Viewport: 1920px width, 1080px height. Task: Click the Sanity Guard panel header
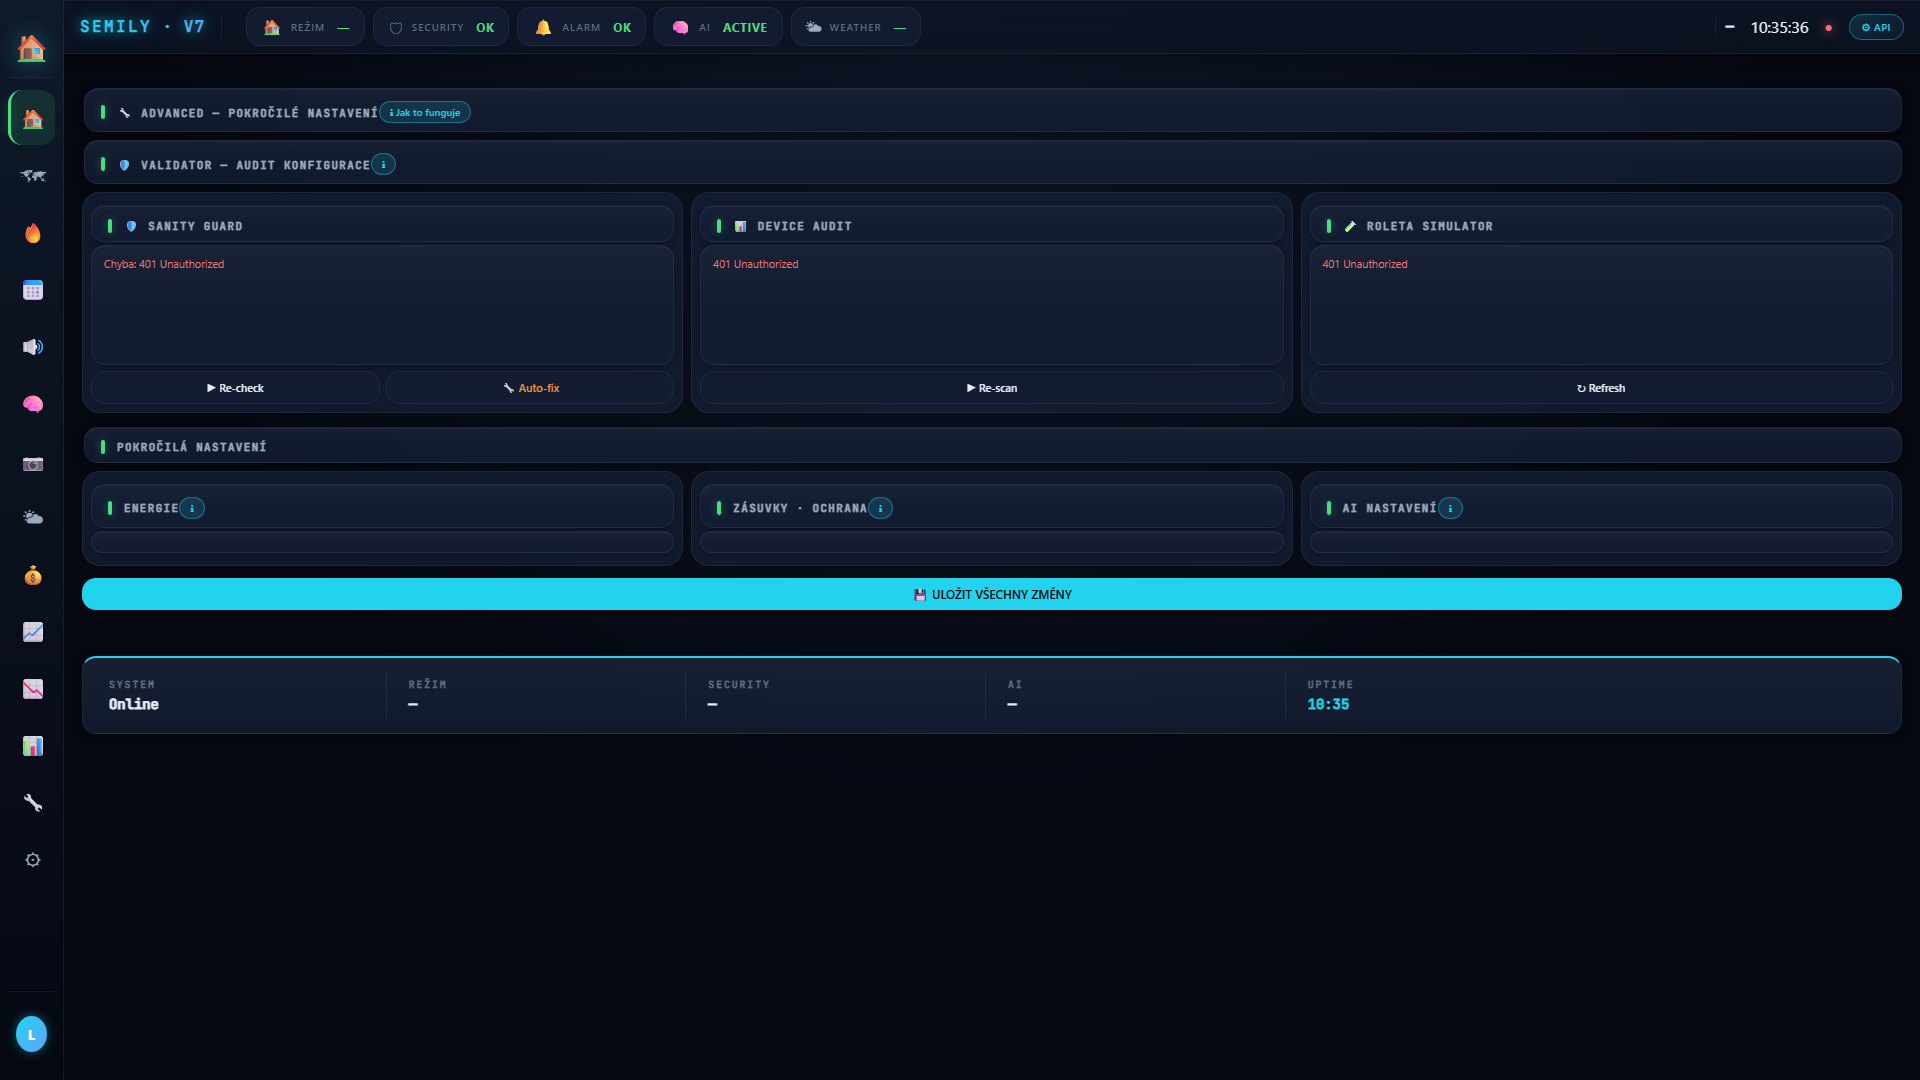pyautogui.click(x=382, y=226)
